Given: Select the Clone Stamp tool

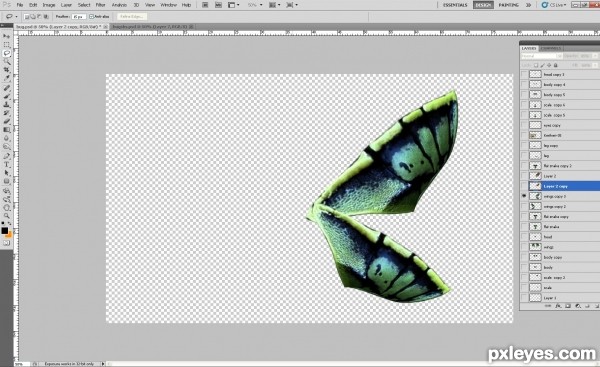Looking at the screenshot, I should tap(7, 104).
